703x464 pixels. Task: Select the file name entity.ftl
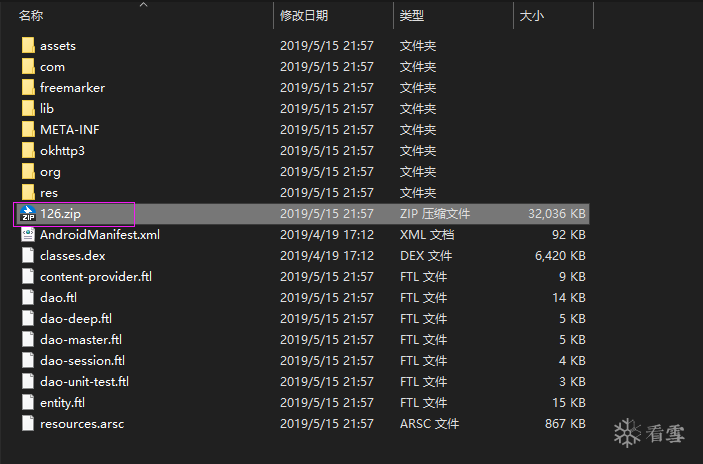click(x=62, y=403)
